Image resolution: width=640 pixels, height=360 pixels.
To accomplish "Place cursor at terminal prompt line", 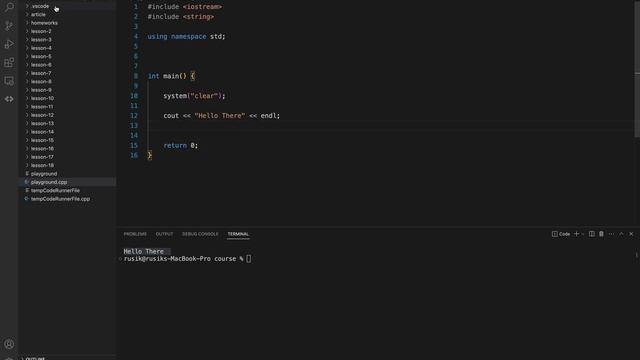I will (x=187, y=259).
